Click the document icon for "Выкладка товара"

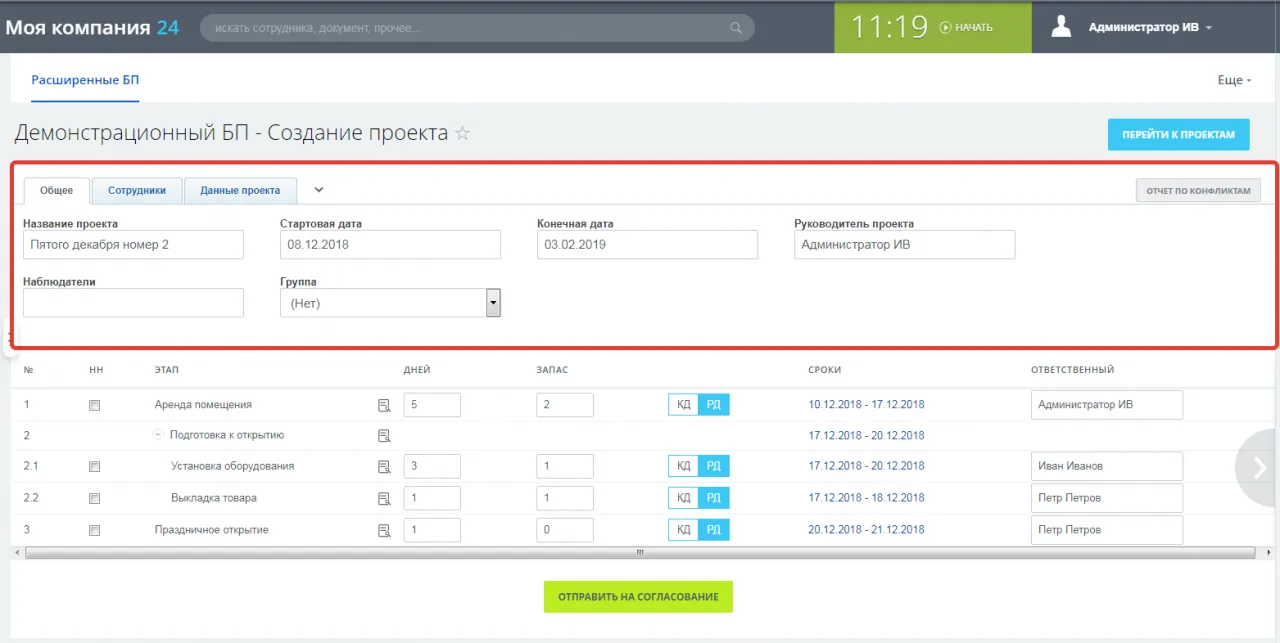tap(384, 497)
